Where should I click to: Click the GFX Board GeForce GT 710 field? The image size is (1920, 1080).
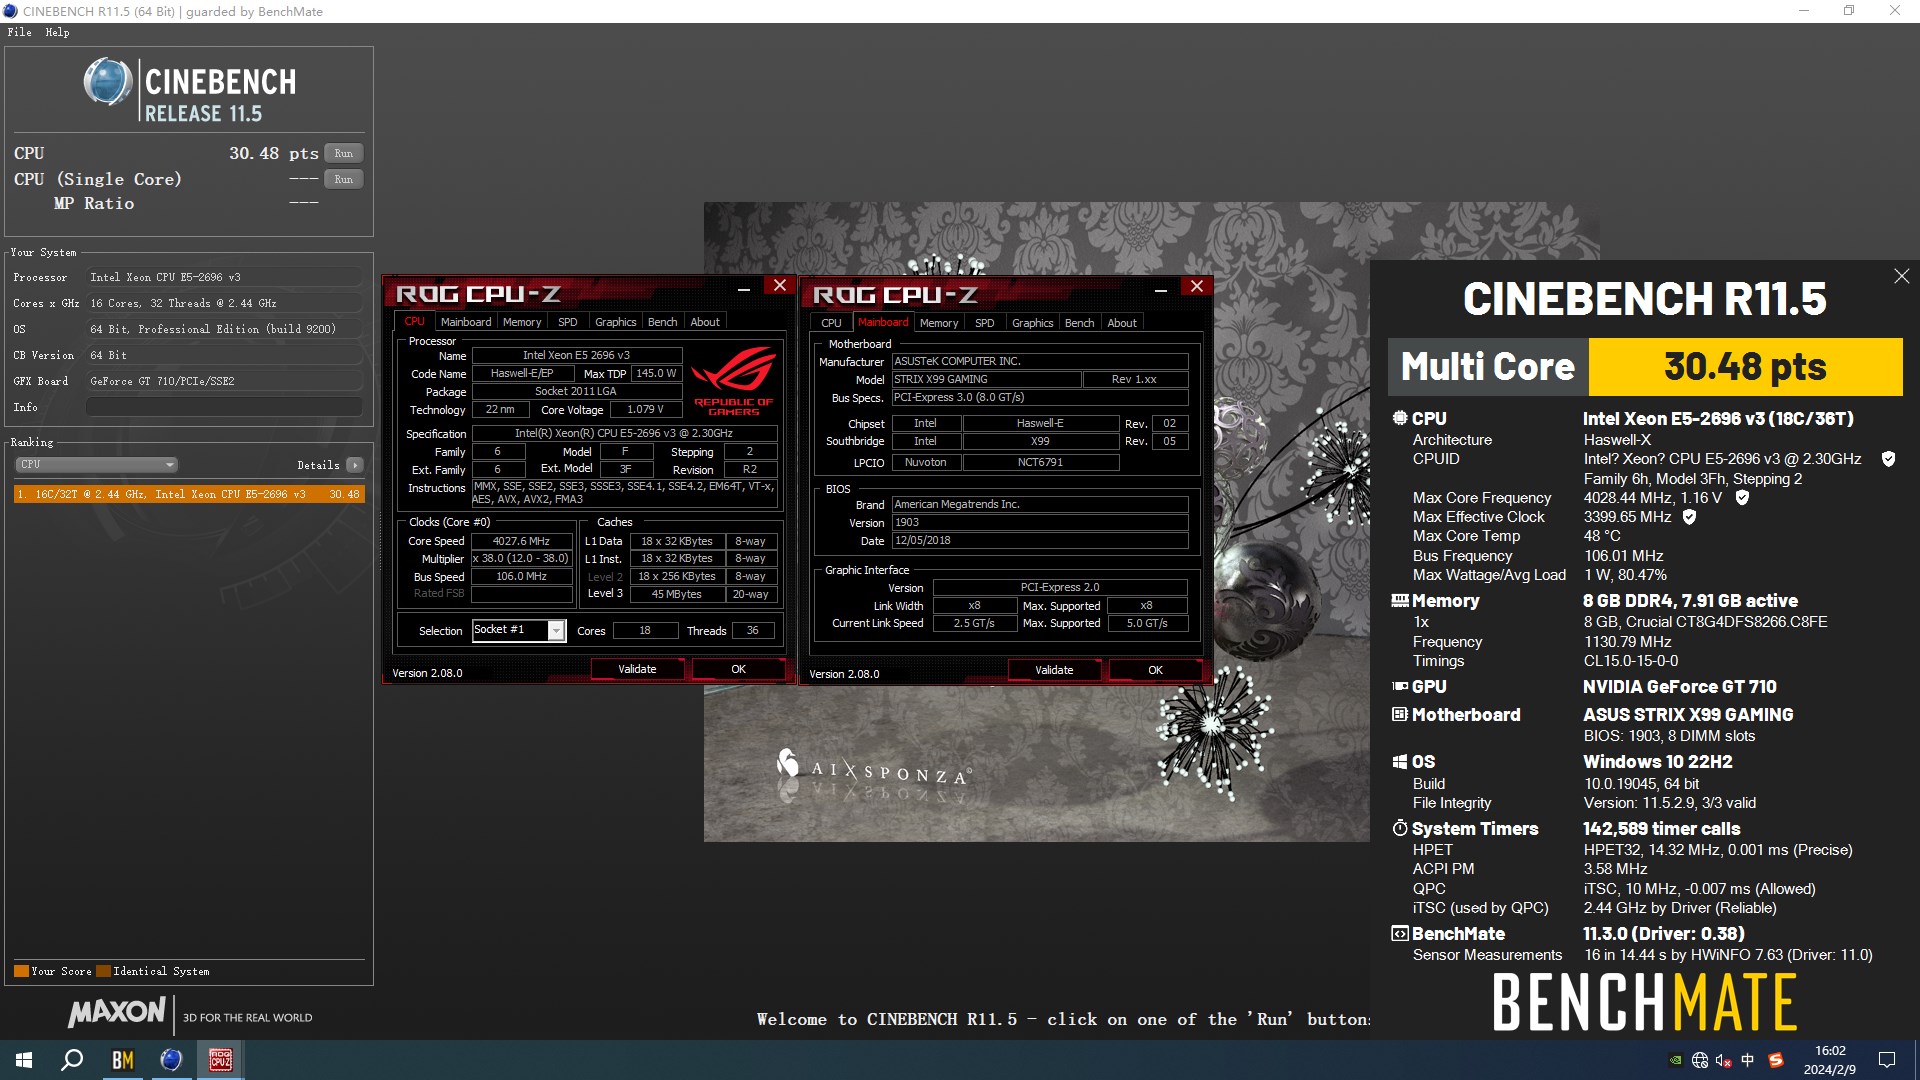(224, 381)
